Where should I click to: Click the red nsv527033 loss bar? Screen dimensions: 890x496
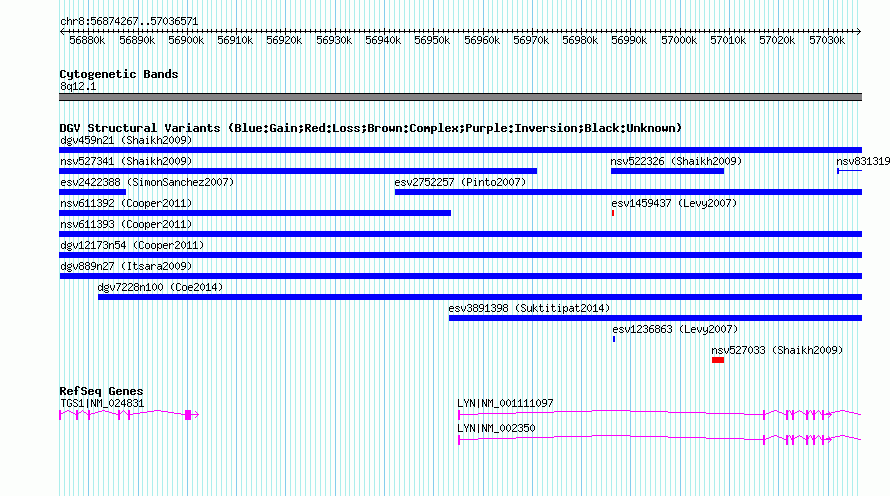pyautogui.click(x=718, y=360)
